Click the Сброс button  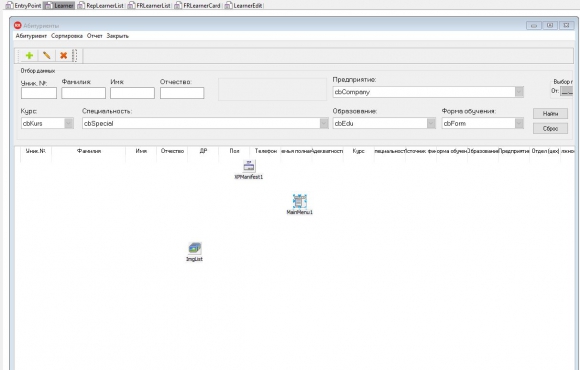pos(550,128)
